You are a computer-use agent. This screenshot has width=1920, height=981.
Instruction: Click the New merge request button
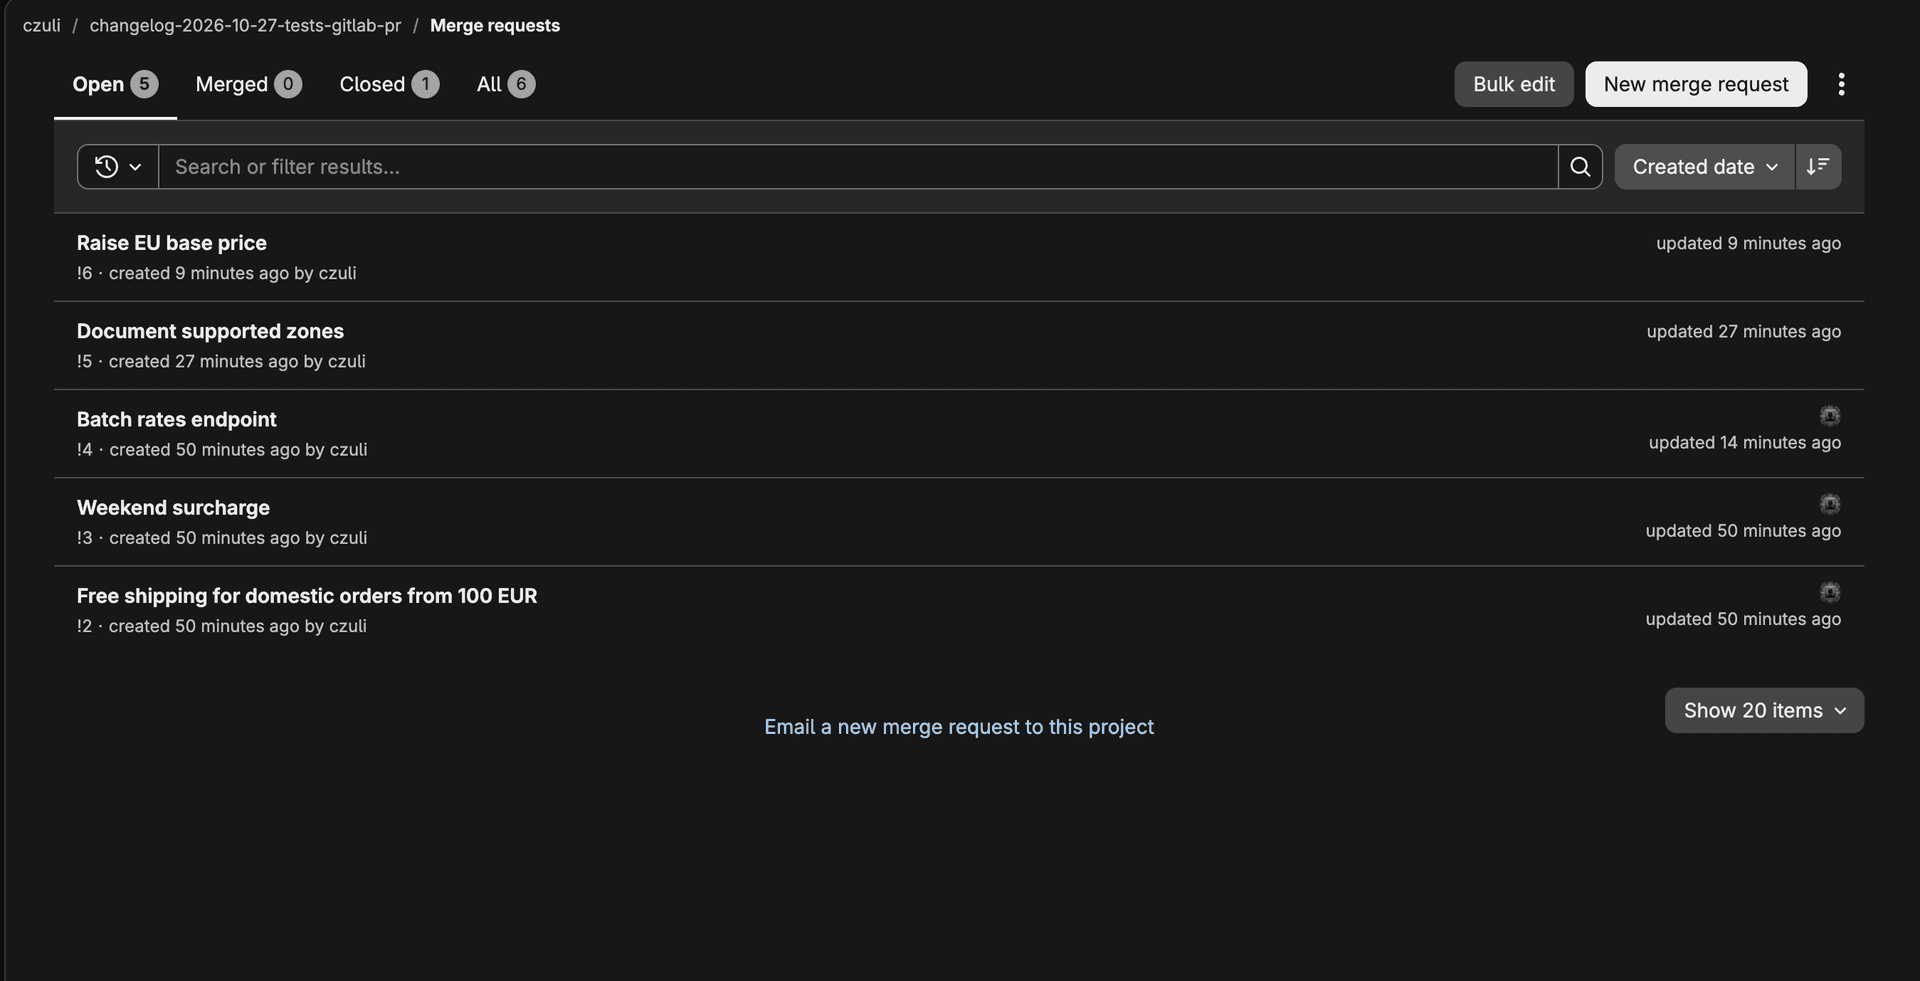[1696, 84]
